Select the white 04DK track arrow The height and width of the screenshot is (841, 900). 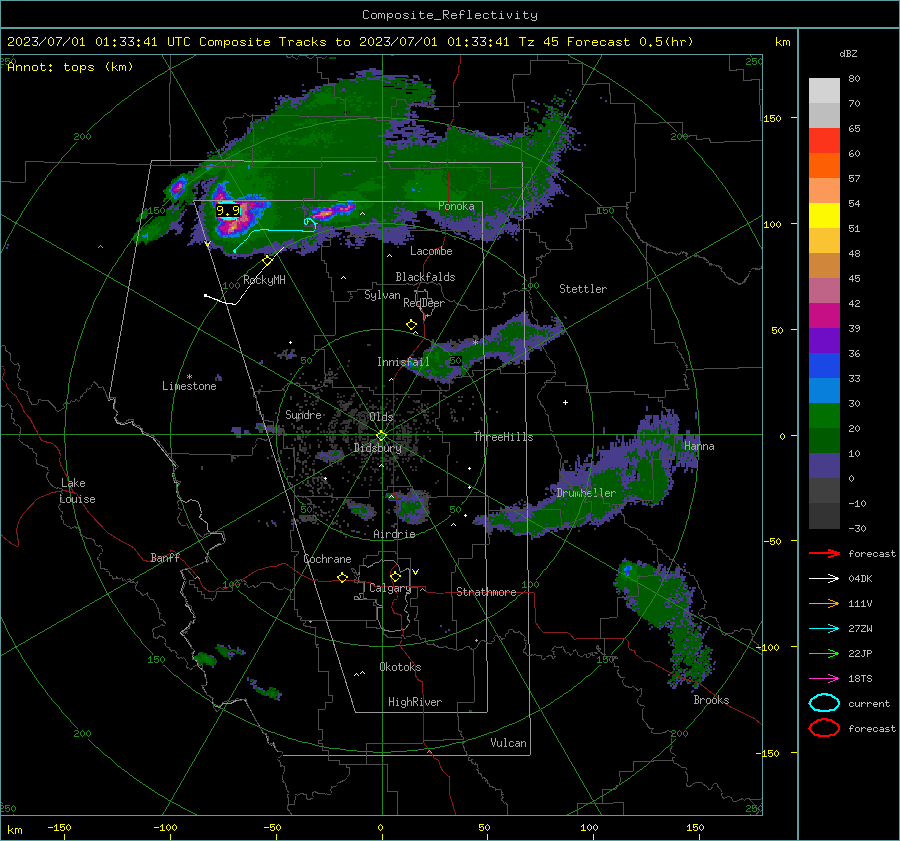[x=824, y=579]
